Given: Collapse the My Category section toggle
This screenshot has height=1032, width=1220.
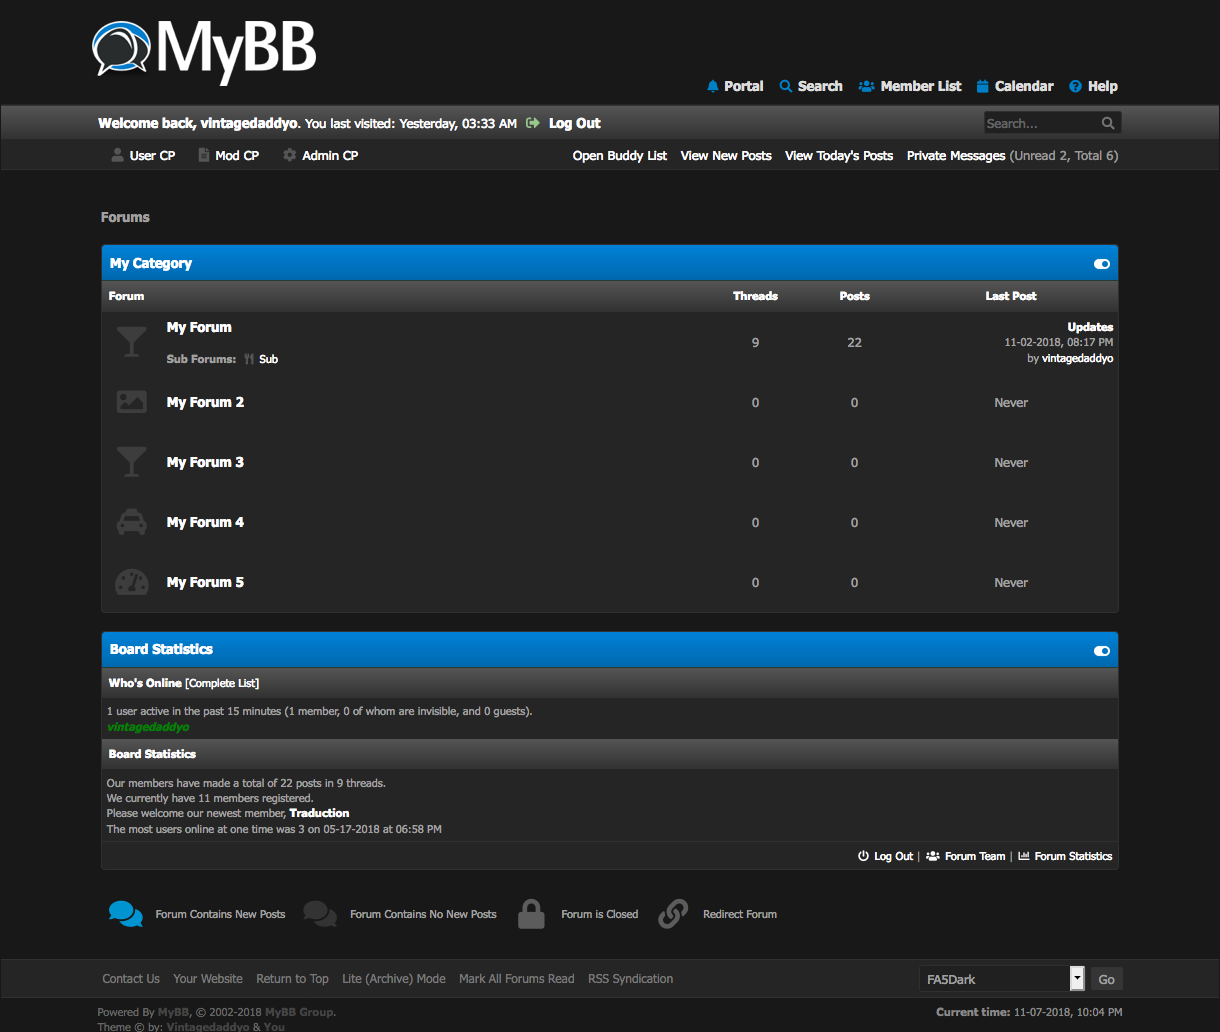Looking at the screenshot, I should (x=1101, y=264).
